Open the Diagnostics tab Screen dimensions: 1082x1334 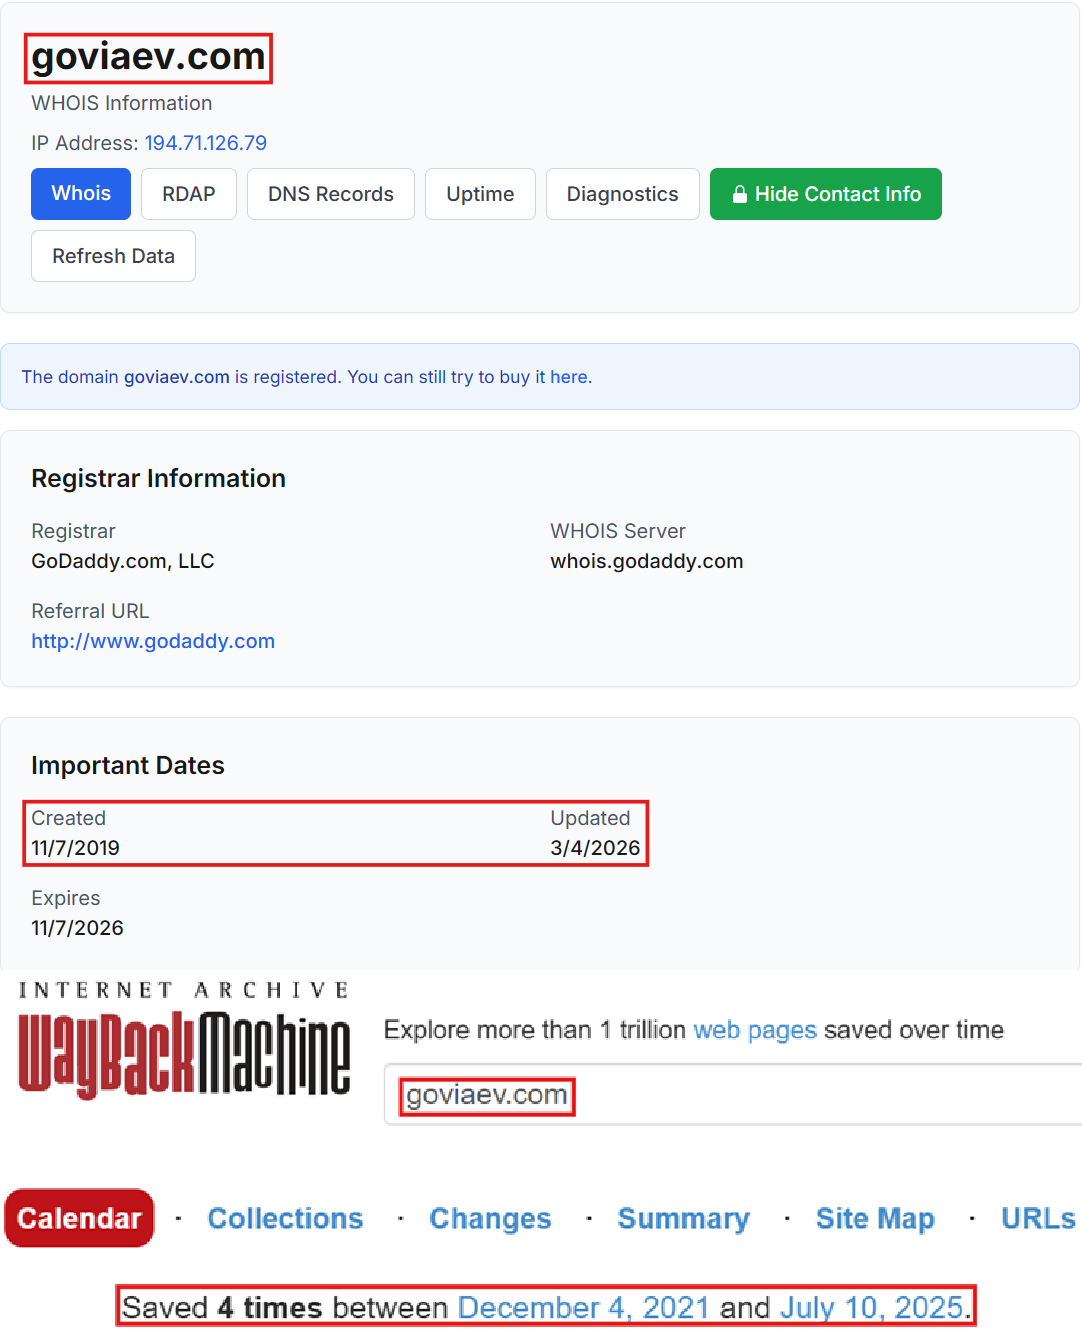pos(622,194)
